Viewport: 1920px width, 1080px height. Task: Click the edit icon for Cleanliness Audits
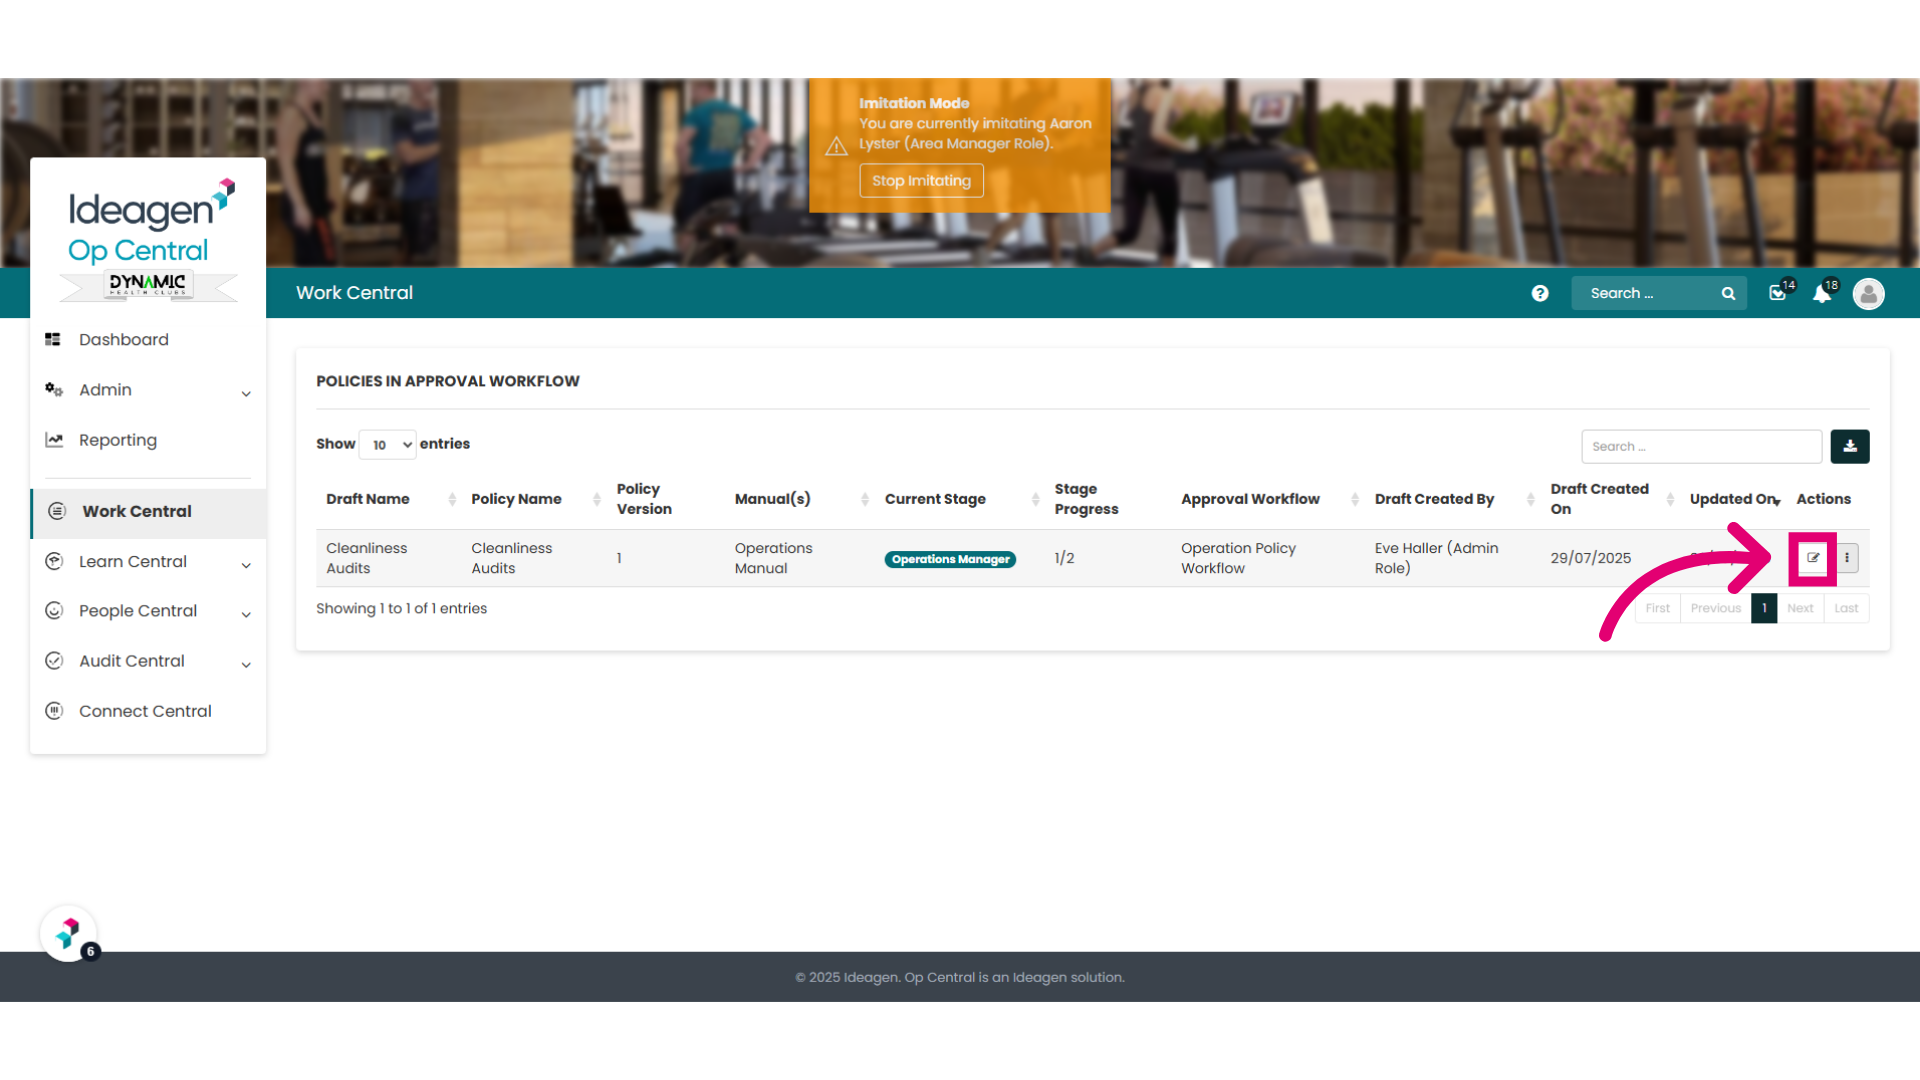coord(1813,558)
